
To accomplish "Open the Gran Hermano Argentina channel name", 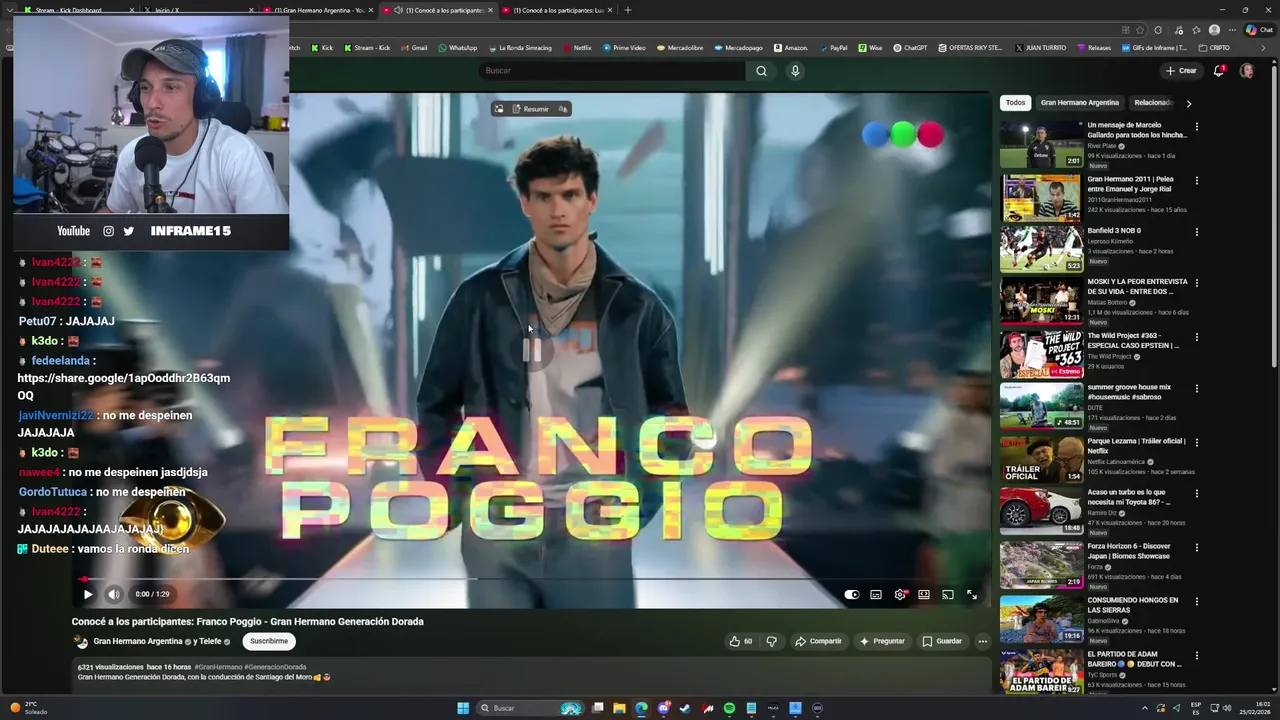I will tap(138, 641).
